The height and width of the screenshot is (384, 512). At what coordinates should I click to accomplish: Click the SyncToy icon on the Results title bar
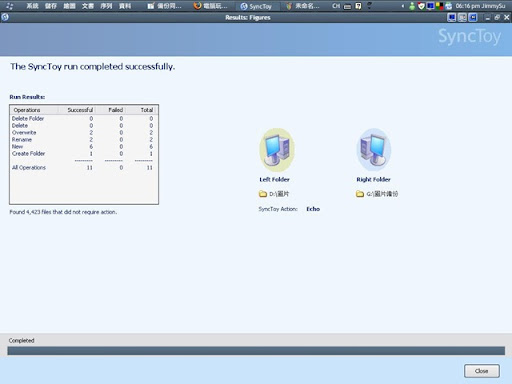coord(5,17)
